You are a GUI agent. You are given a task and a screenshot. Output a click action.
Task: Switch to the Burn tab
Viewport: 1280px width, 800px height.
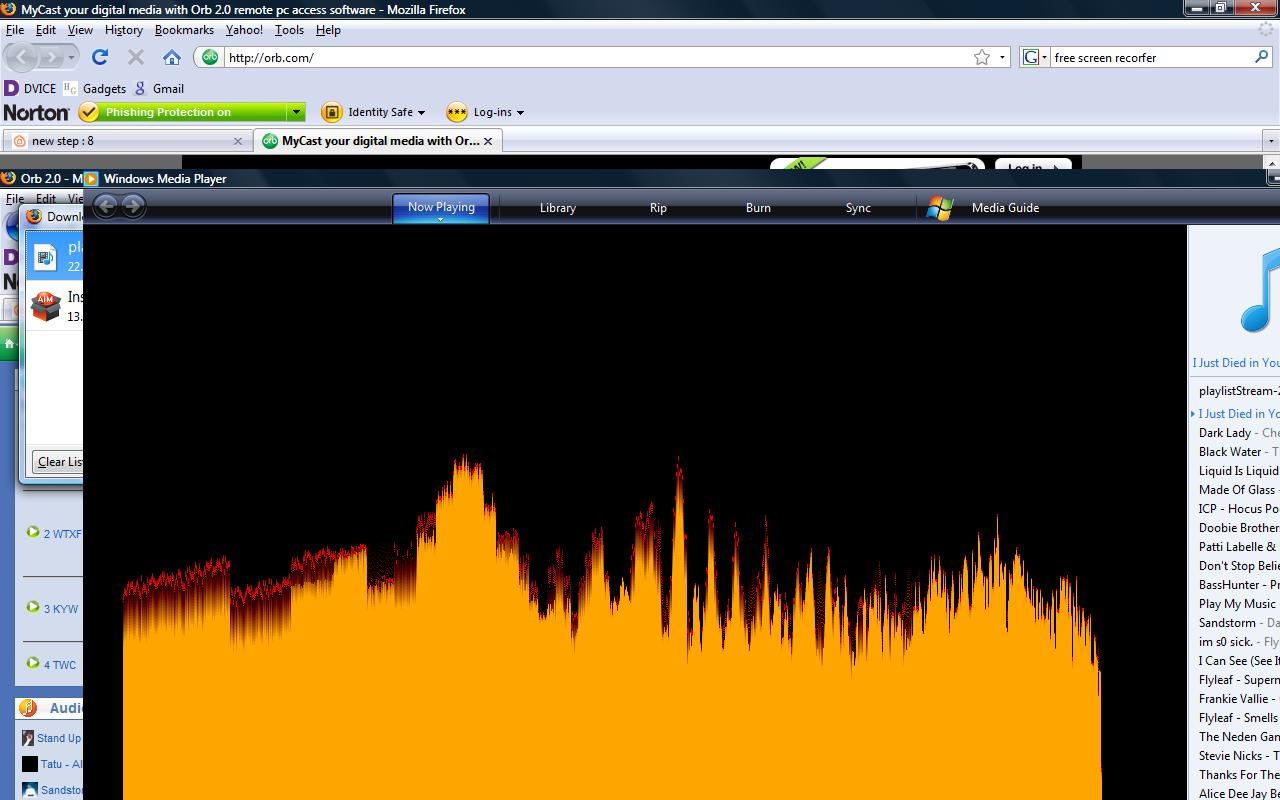[x=758, y=208]
